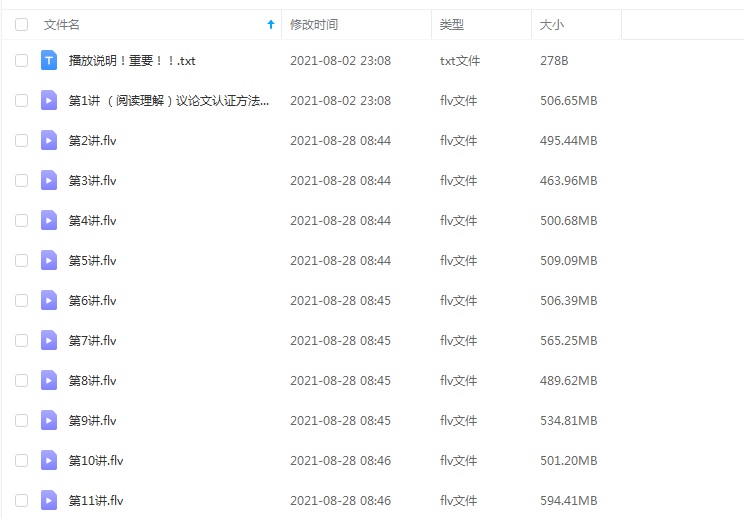This screenshot has height=519, width=744.
Task: Click the 594.41MB size cell of 第11讲
Action: click(568, 501)
